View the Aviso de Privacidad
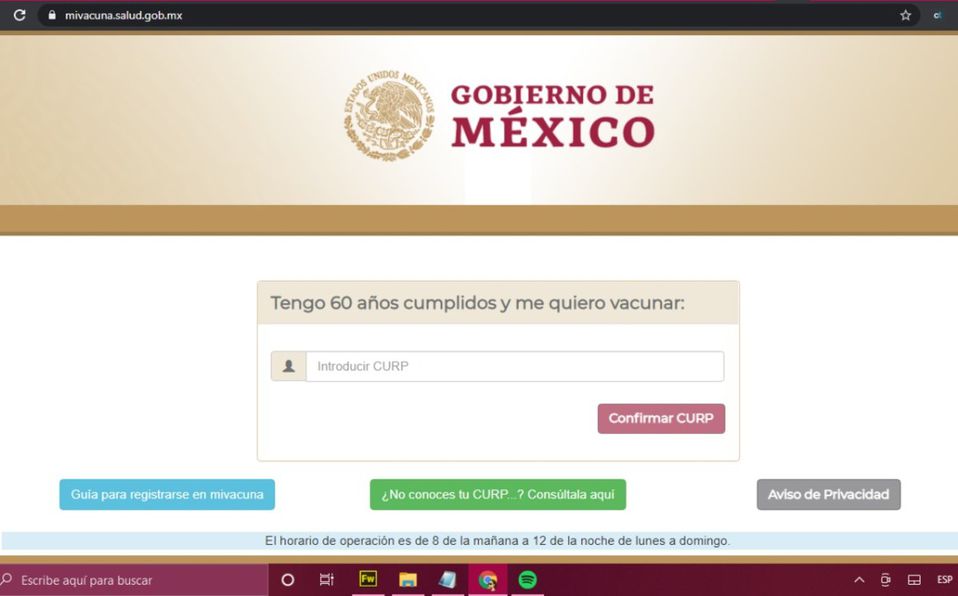Viewport: 958px width, 596px height. [828, 495]
